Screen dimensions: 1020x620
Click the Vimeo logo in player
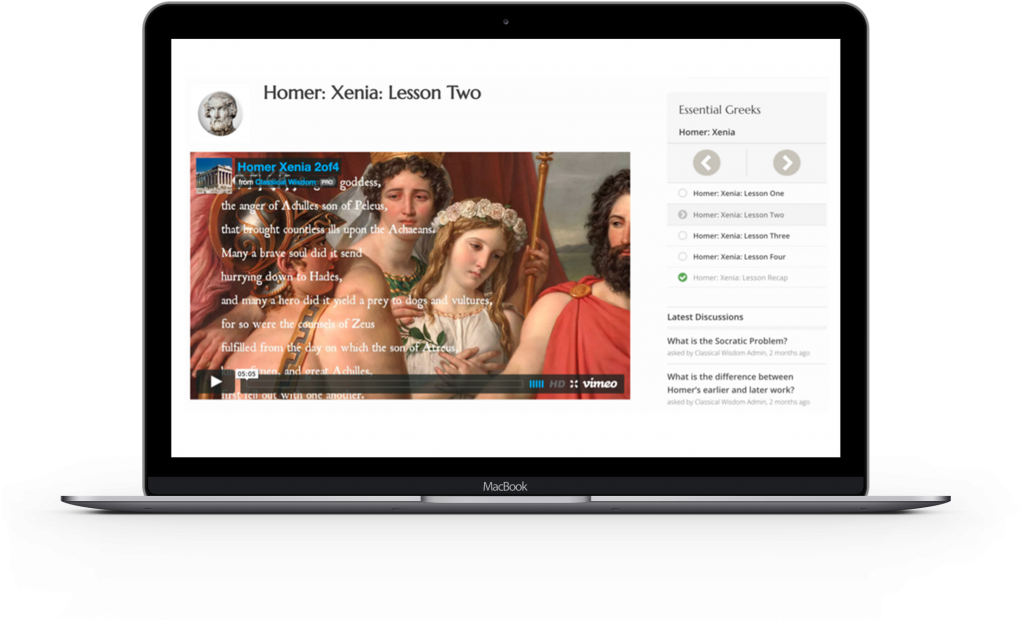pos(600,383)
